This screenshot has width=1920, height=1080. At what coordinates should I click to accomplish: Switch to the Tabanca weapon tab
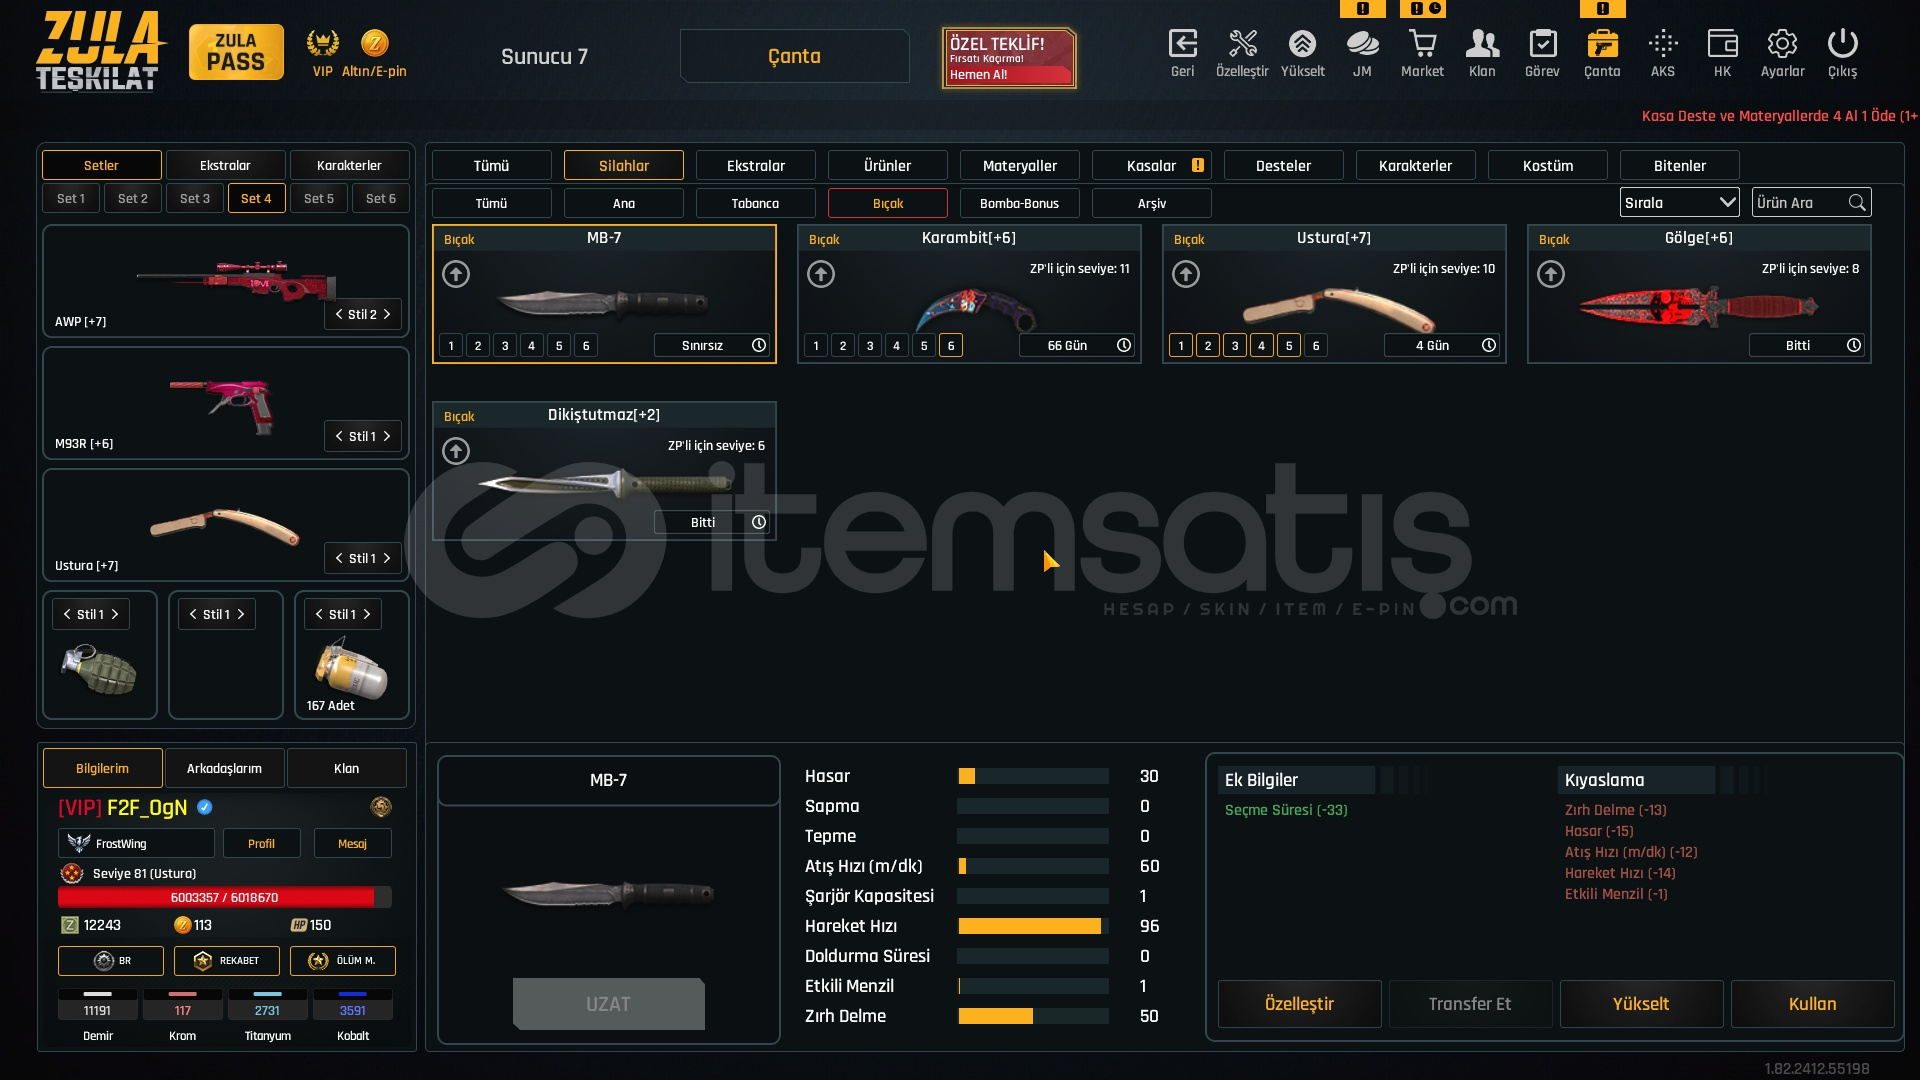[x=755, y=203]
